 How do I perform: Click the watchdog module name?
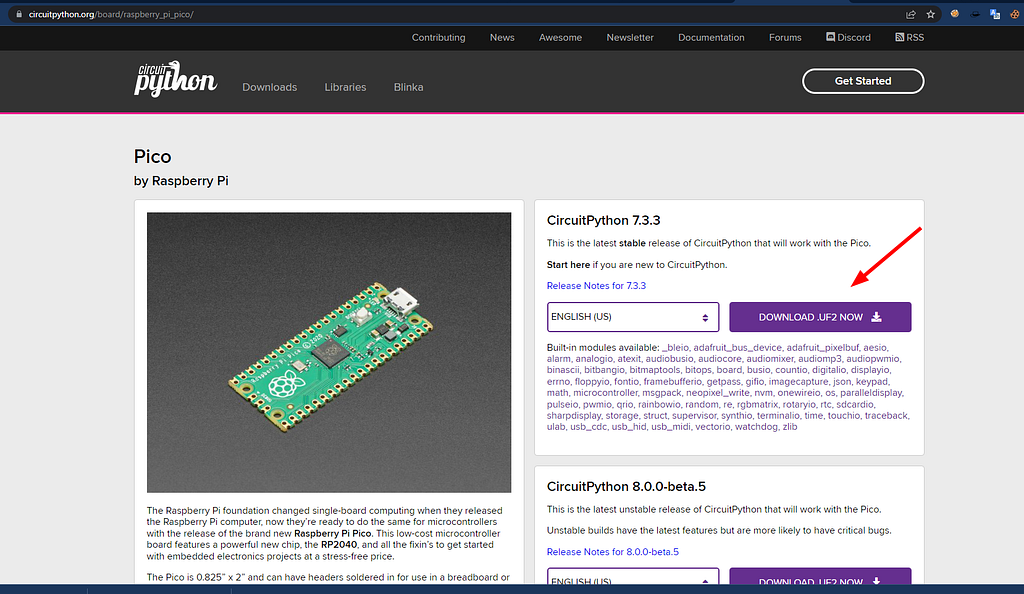pyautogui.click(x=756, y=426)
